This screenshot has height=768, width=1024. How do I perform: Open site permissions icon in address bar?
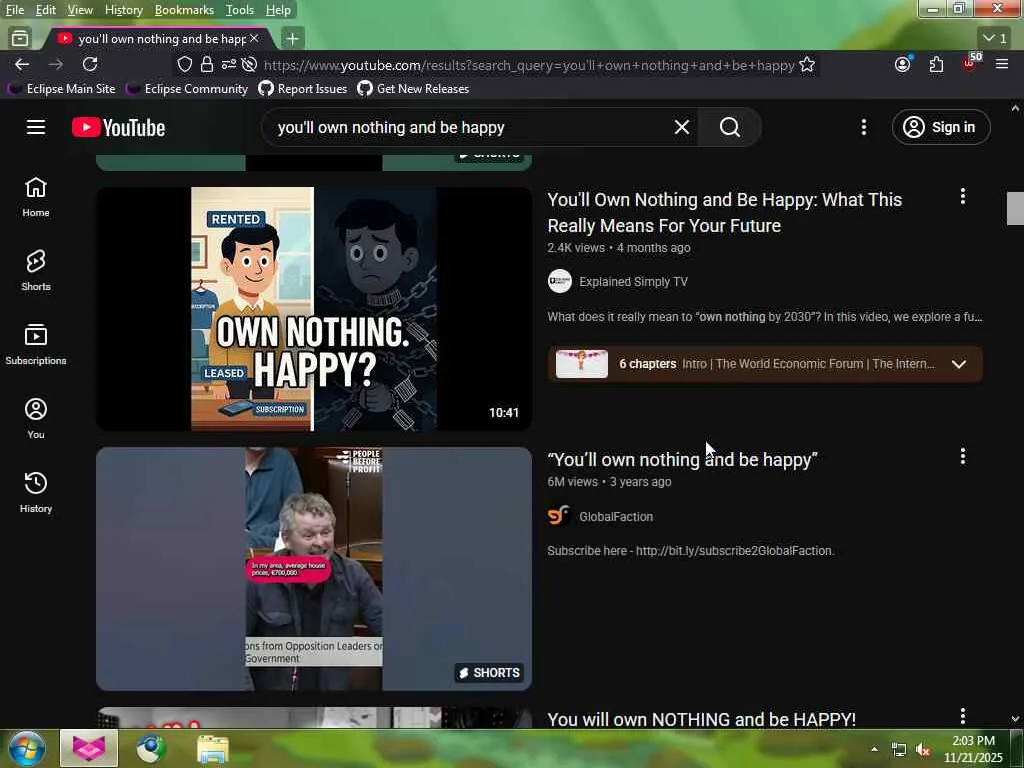pyautogui.click(x=229, y=64)
